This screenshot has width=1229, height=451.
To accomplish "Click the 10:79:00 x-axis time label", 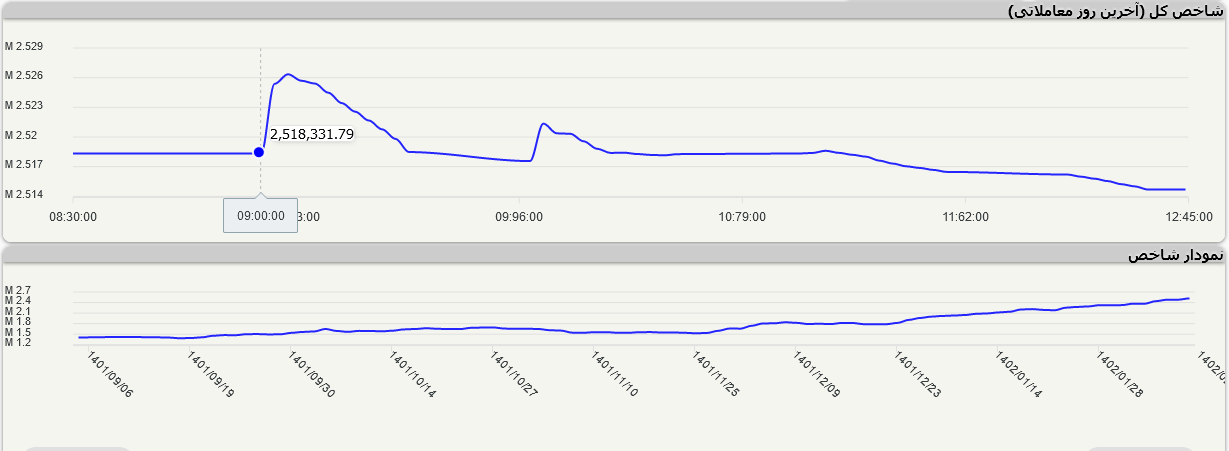I will coord(742,216).
